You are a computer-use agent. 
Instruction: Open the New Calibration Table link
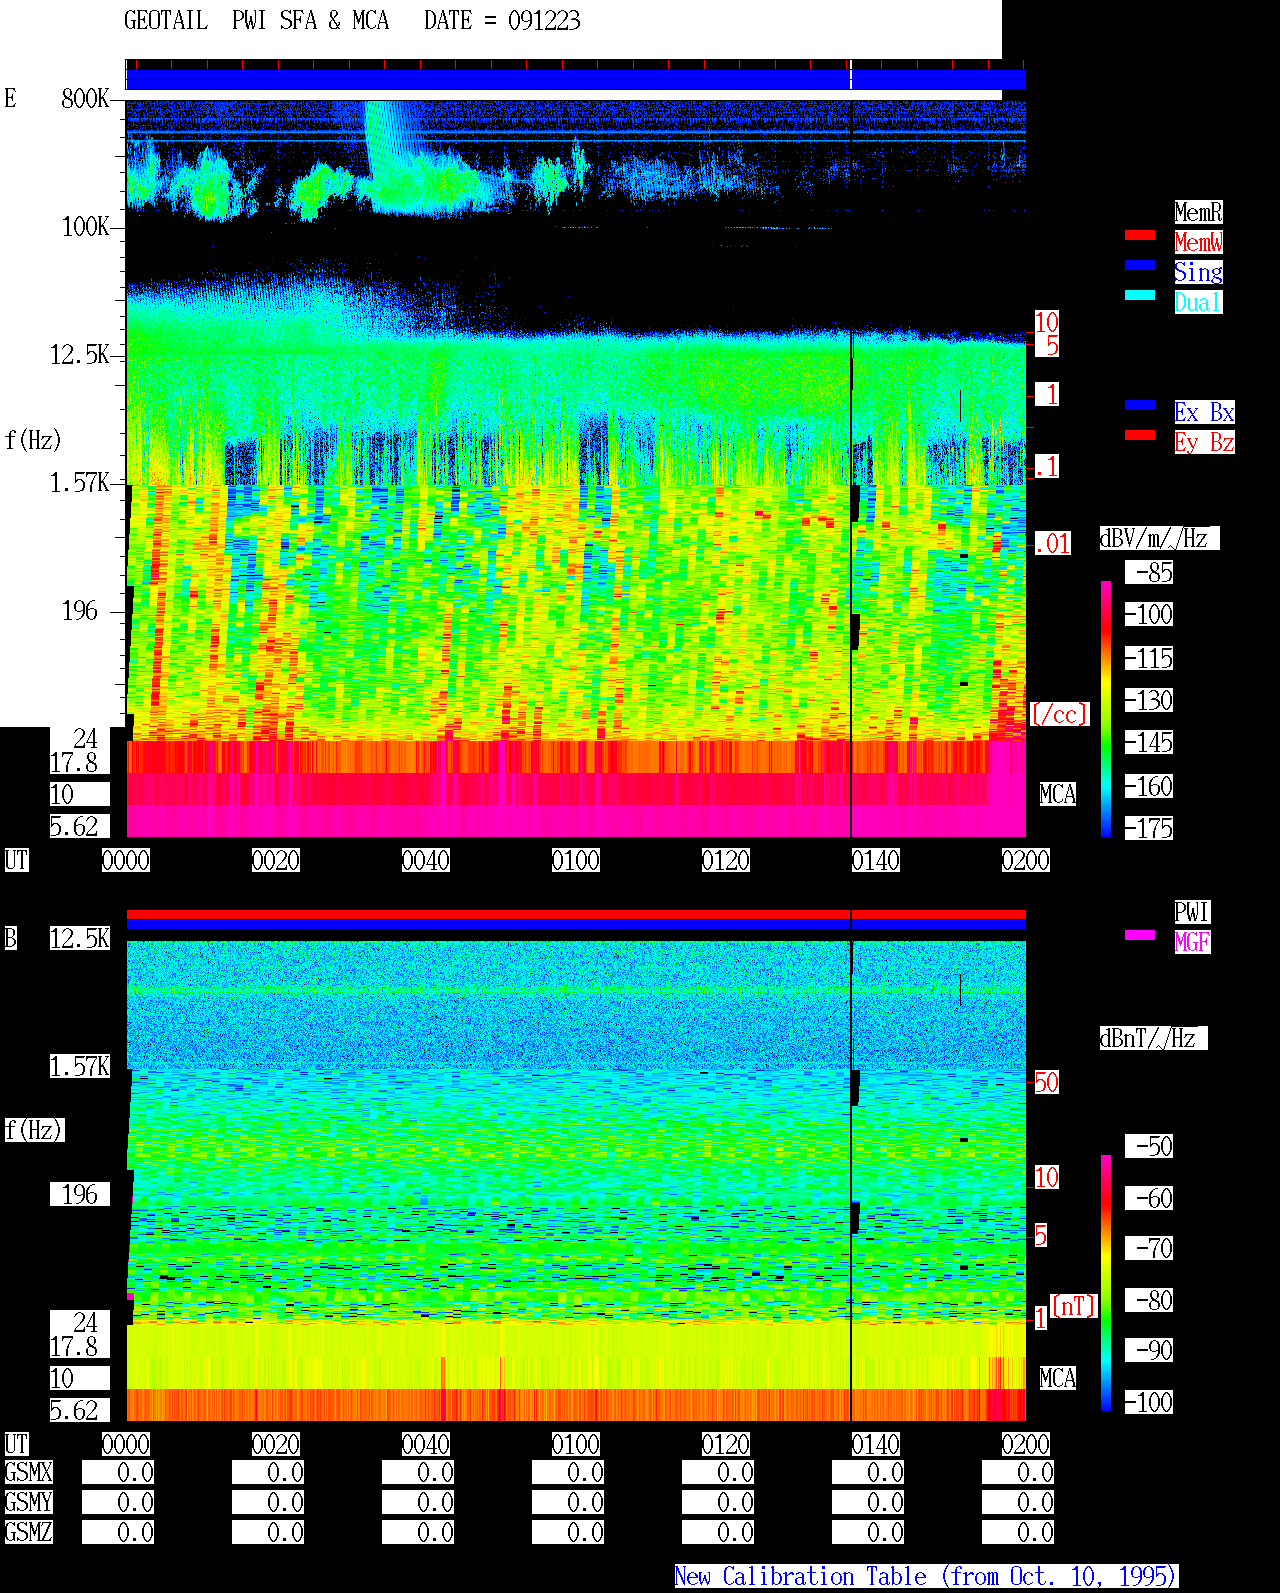pyautogui.click(x=926, y=1576)
